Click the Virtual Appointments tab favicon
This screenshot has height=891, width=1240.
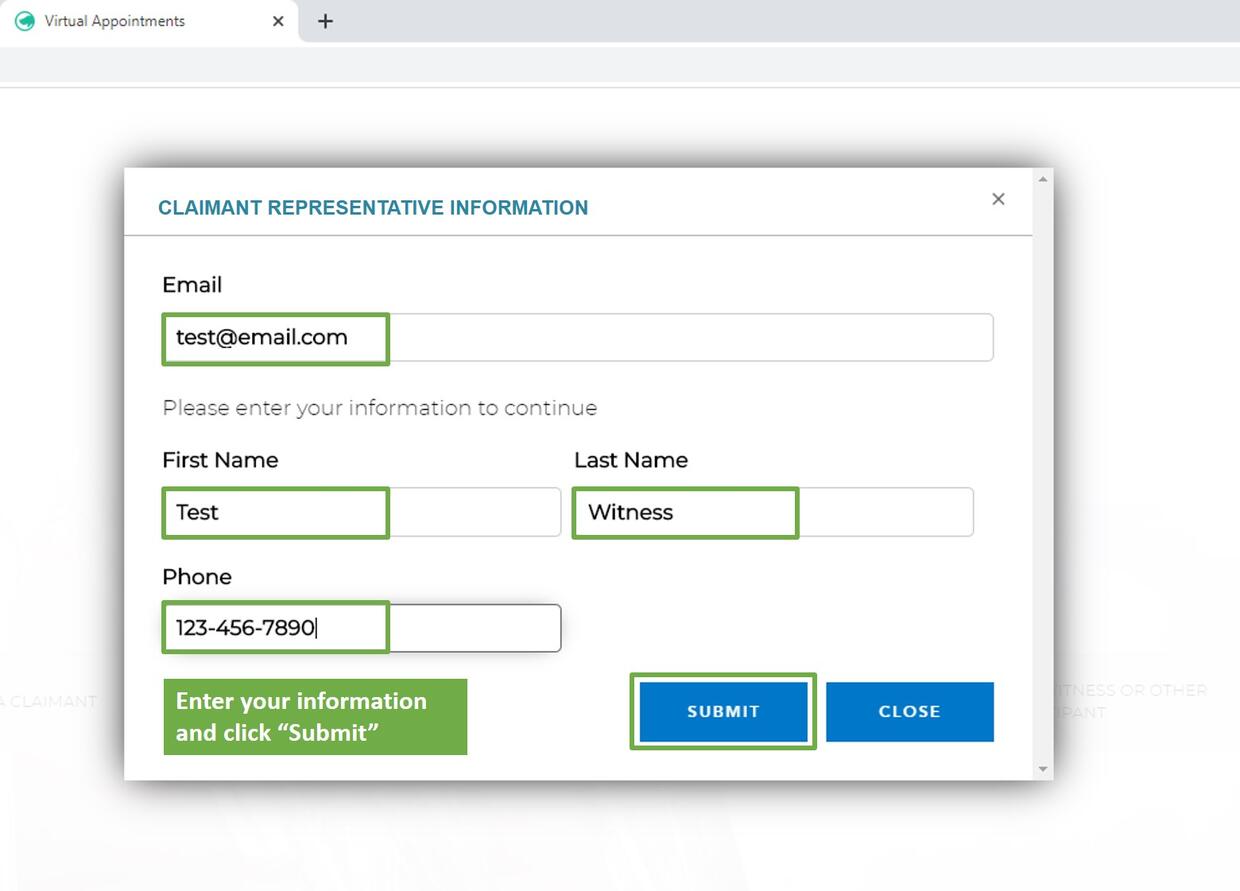point(25,21)
